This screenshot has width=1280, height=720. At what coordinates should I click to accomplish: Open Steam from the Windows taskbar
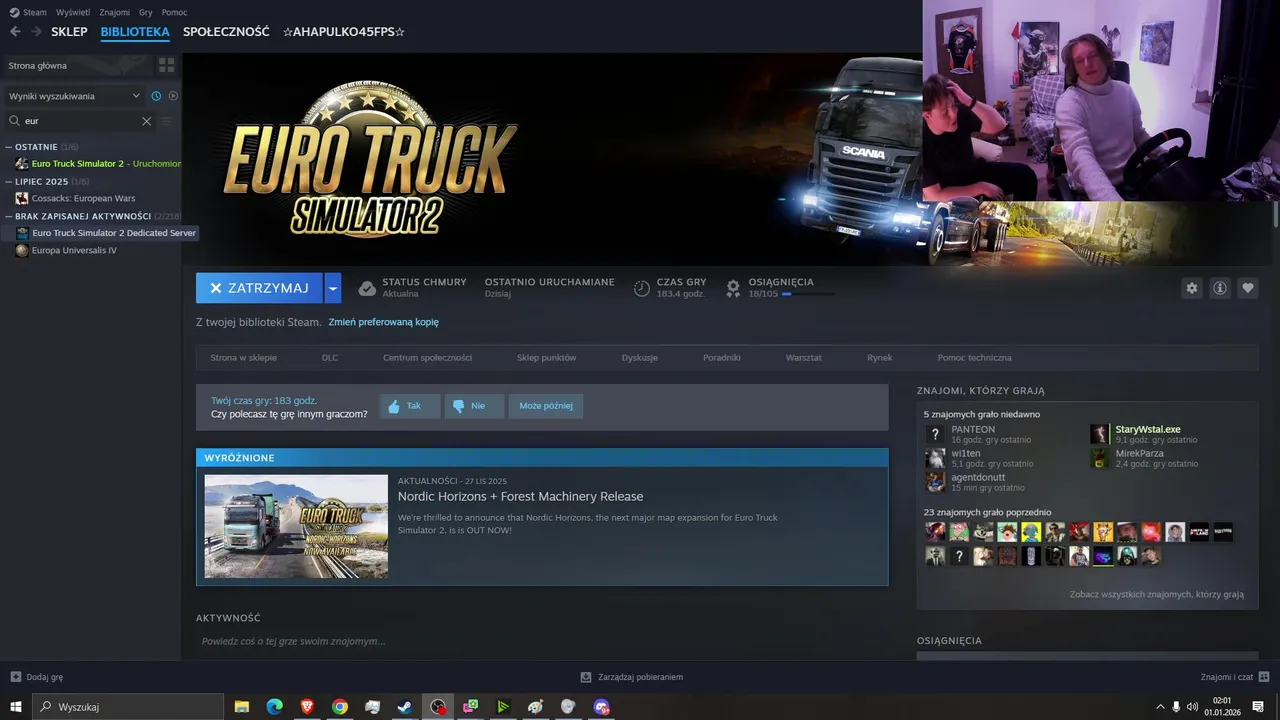[x=405, y=707]
